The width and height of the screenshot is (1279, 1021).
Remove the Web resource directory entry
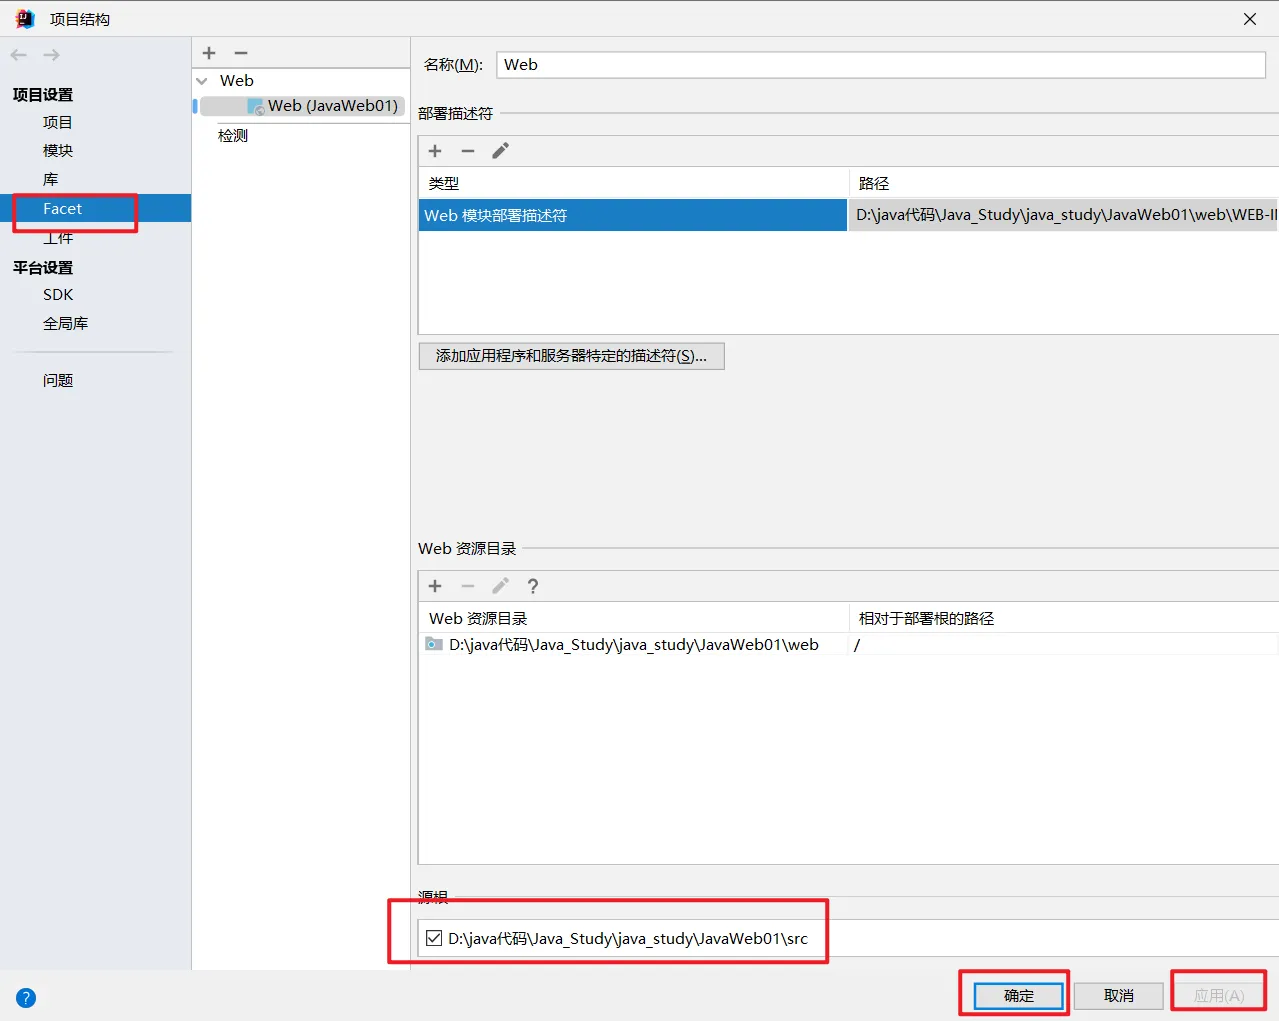click(x=468, y=586)
